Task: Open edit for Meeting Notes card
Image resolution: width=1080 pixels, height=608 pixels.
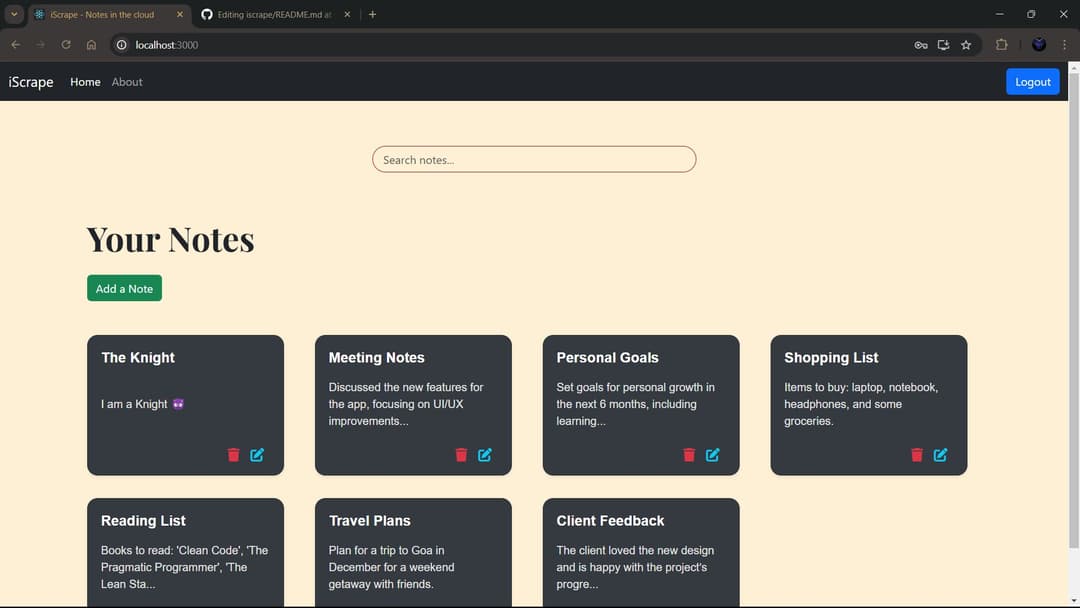Action: click(x=485, y=455)
